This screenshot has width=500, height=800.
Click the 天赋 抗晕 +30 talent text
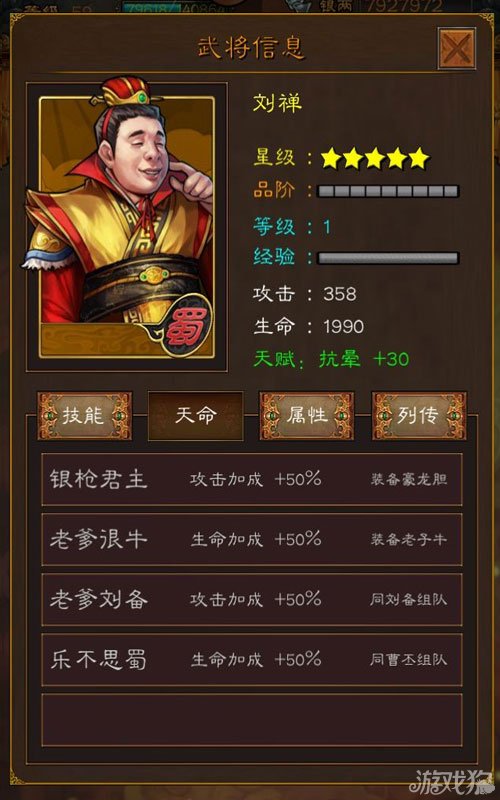click(331, 359)
